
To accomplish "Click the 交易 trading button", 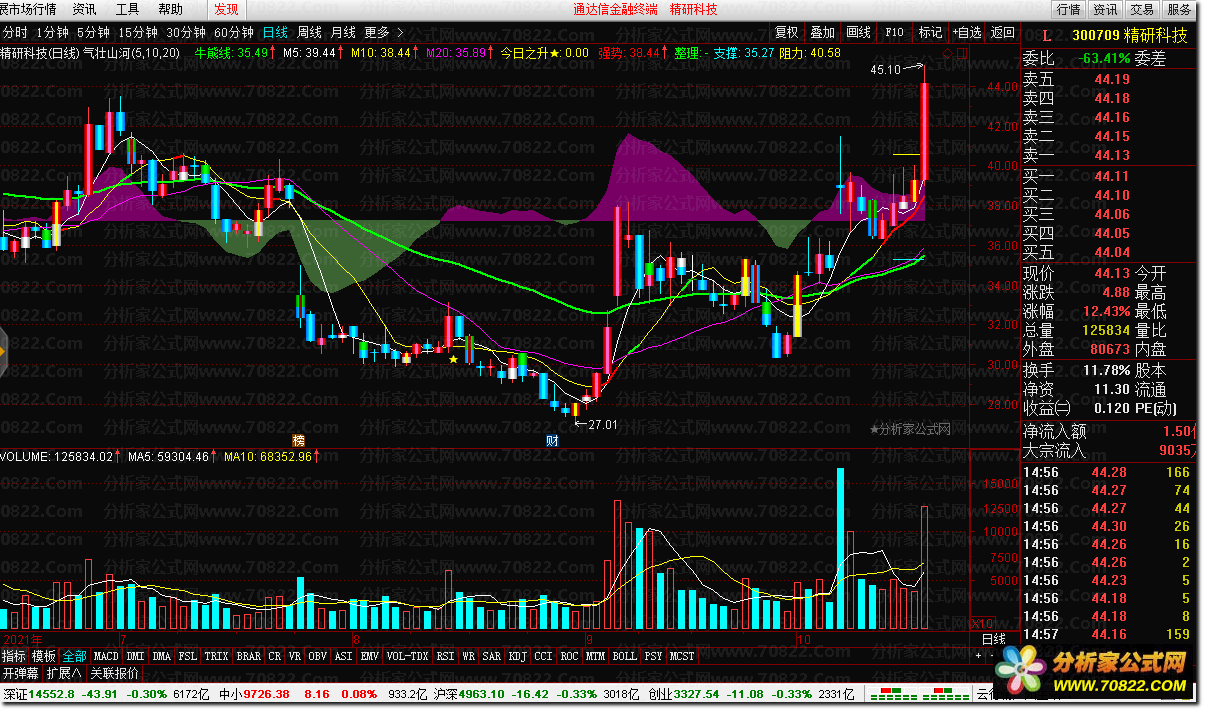I will point(1141,9).
